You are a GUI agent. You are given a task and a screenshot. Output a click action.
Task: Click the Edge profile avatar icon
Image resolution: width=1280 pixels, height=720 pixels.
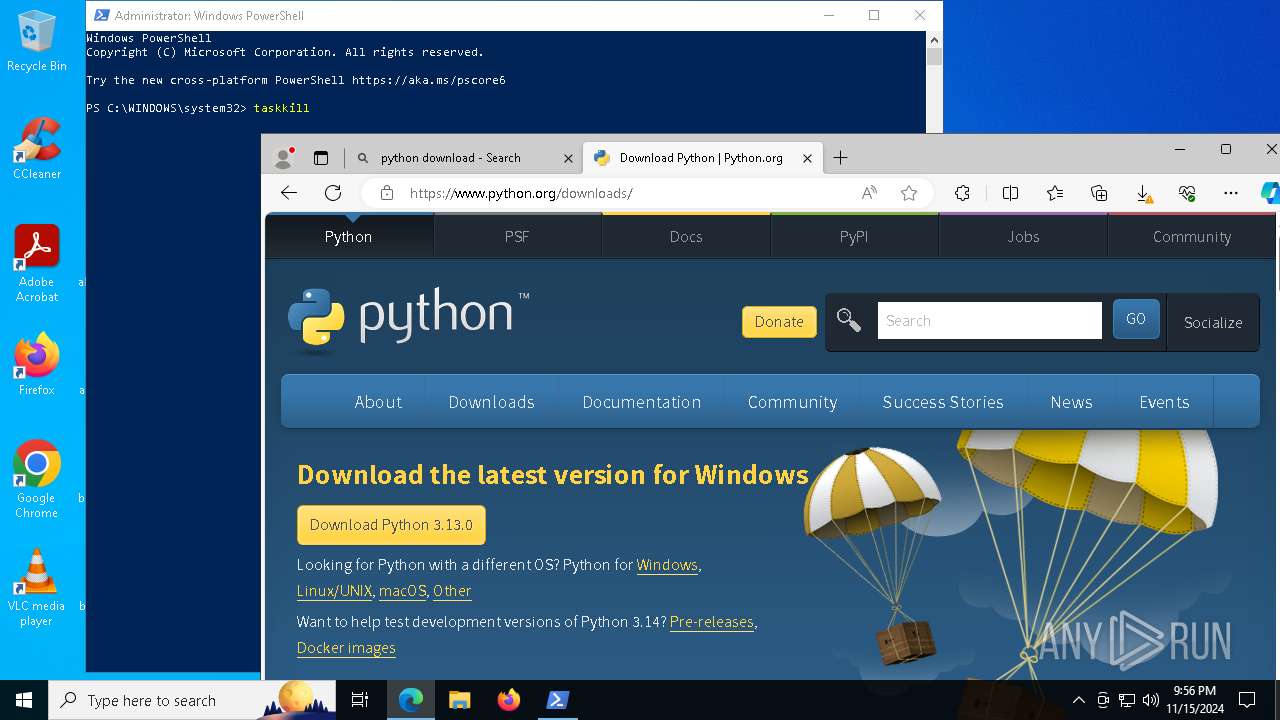coord(284,158)
